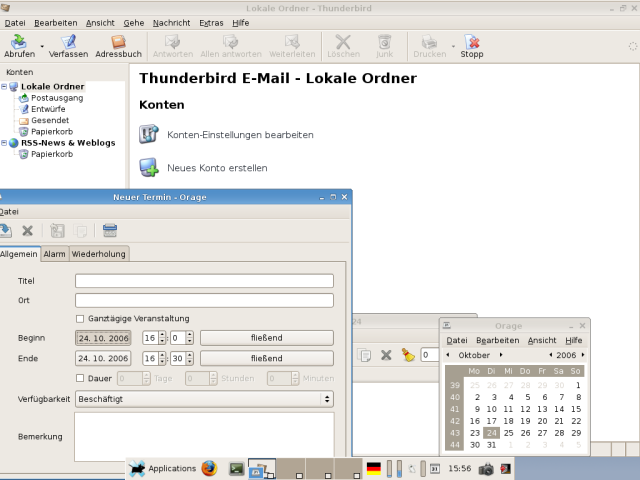Click Neues Konto erstellen link

click(217, 168)
